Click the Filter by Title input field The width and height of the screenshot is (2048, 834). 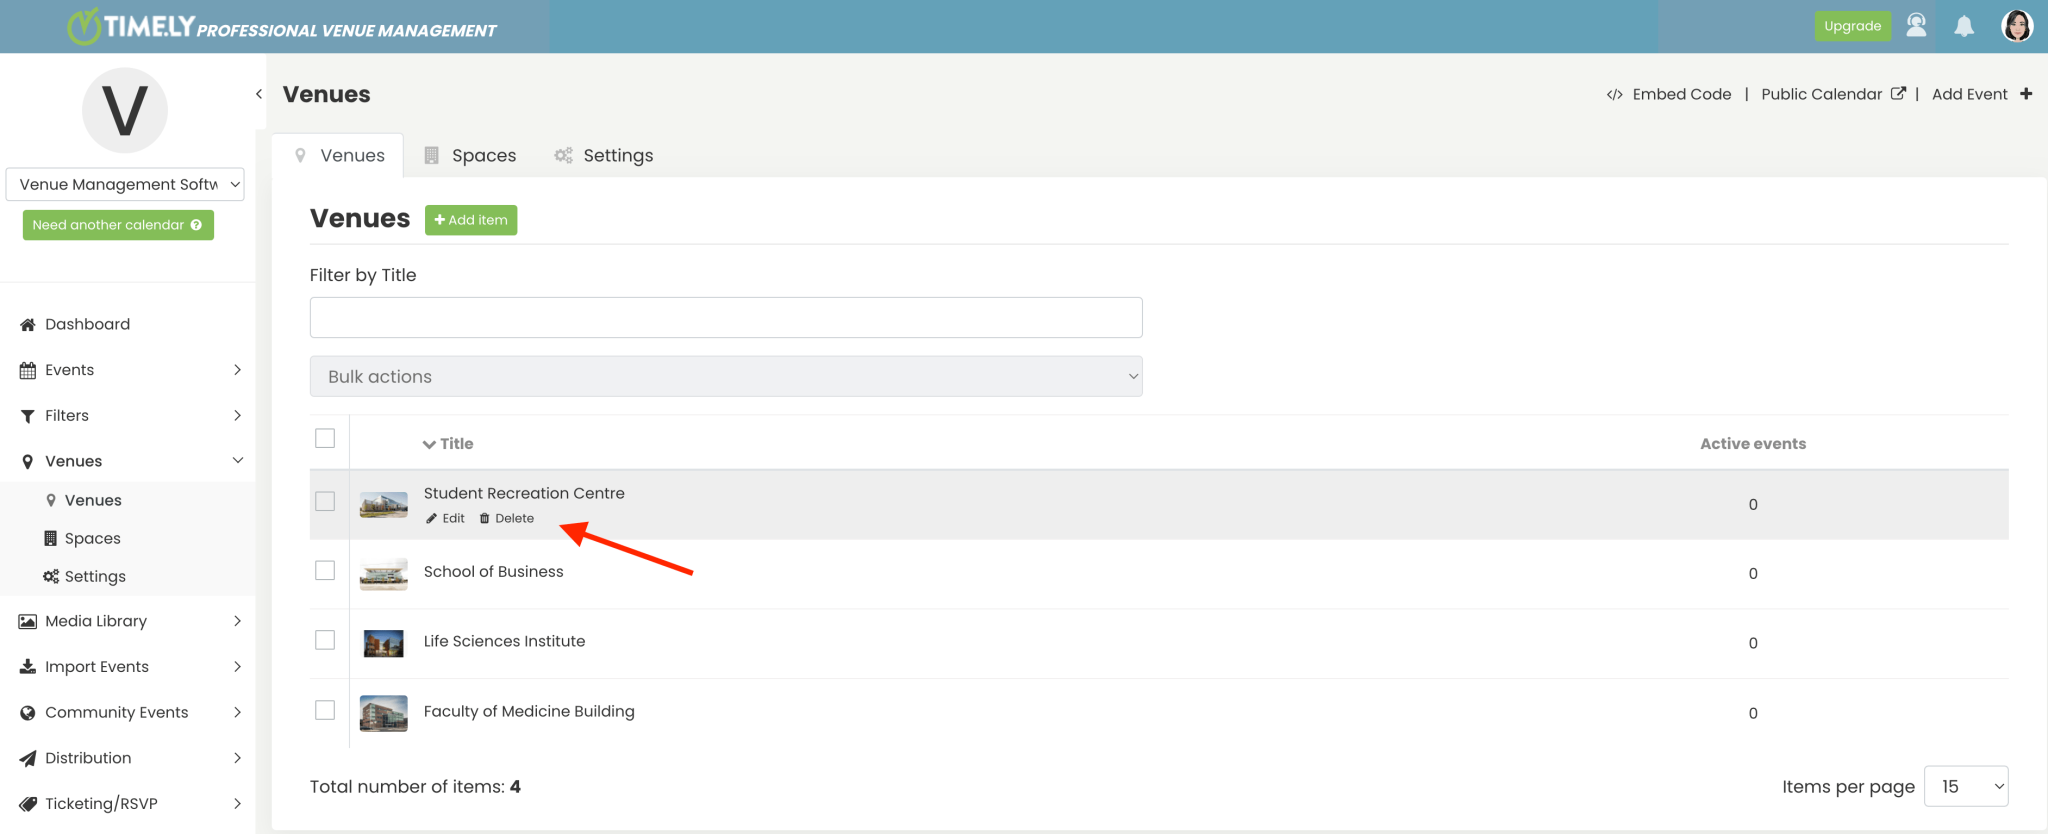[x=726, y=317]
